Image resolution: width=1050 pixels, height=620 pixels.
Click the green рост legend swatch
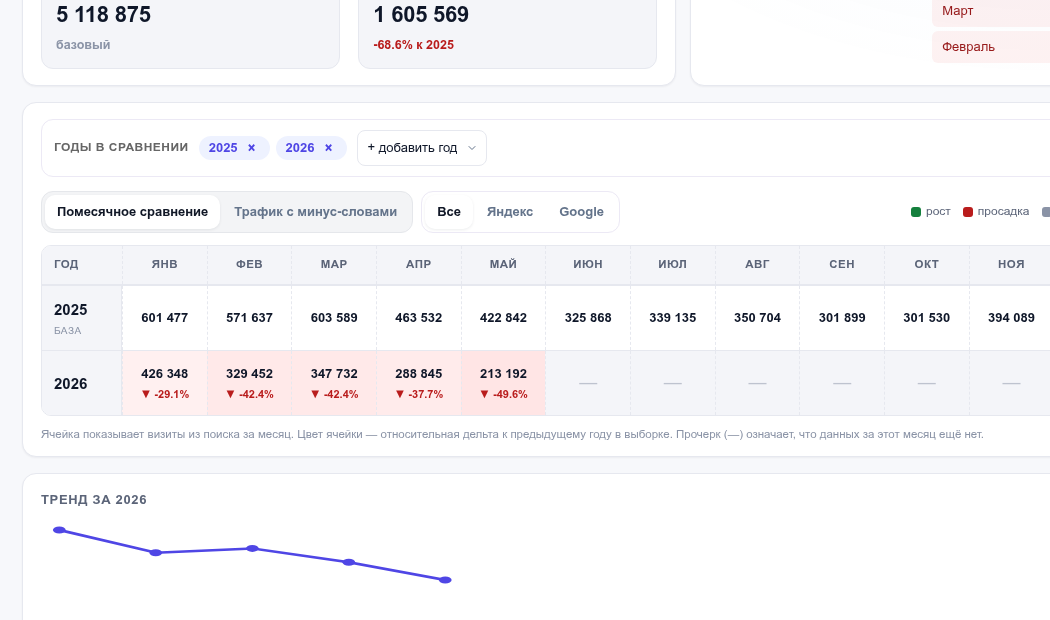pos(916,212)
